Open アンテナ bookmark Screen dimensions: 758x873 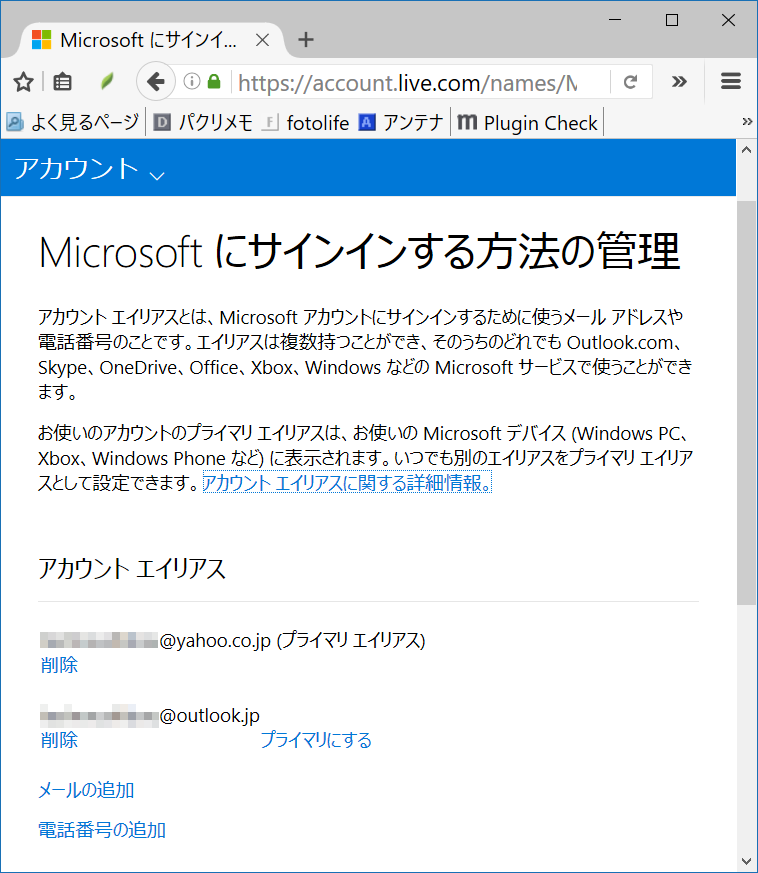[401, 122]
